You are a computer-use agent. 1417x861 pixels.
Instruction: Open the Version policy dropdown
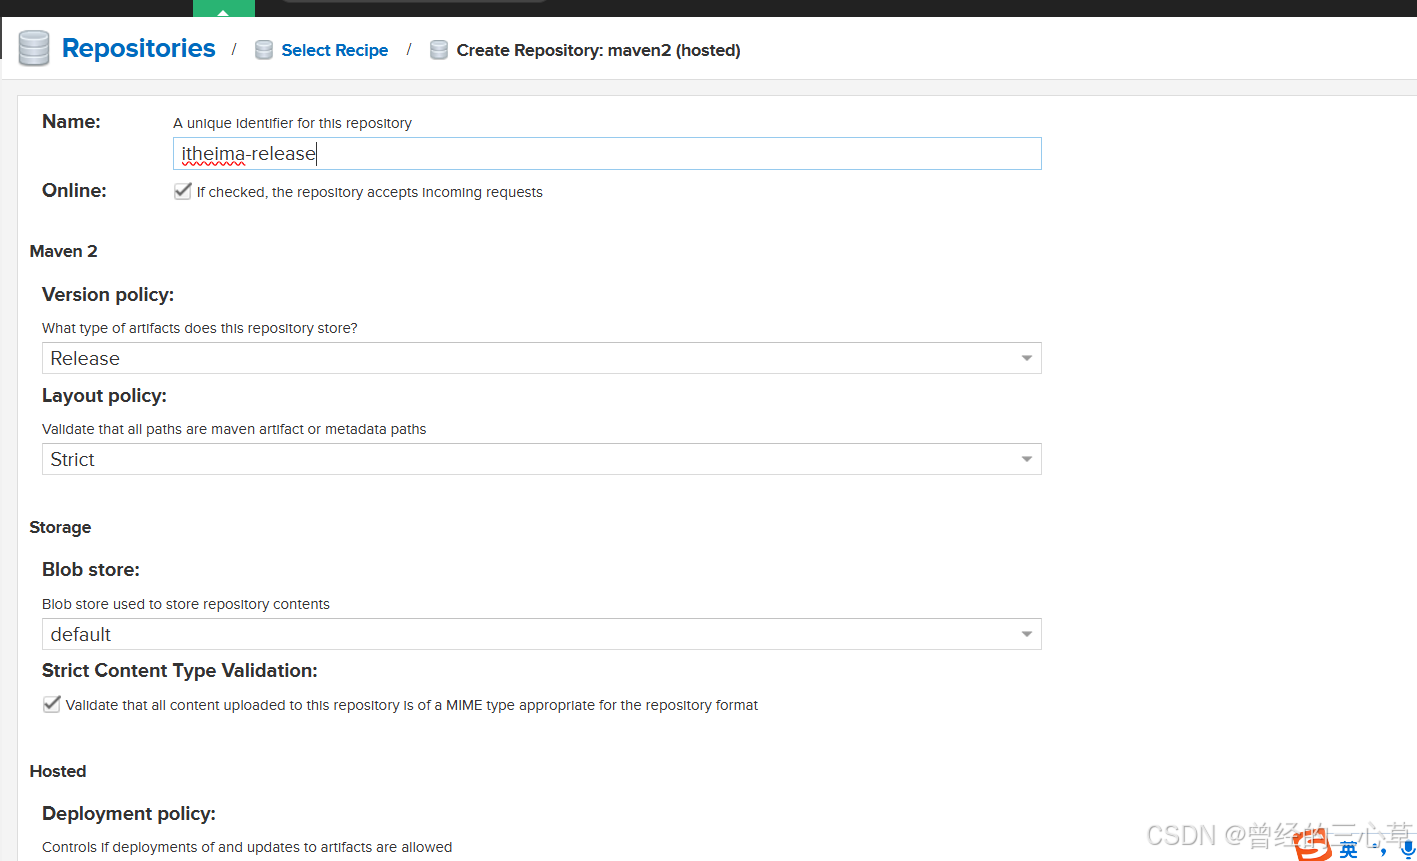(x=541, y=358)
